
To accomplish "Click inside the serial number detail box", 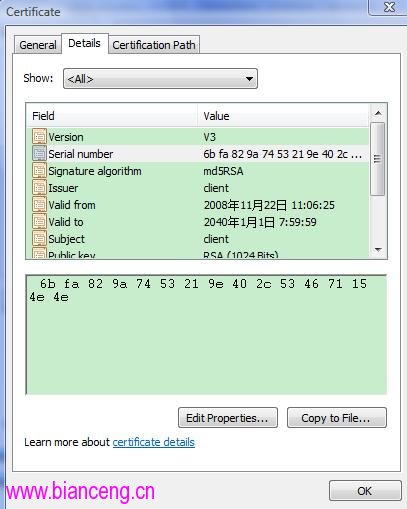I will click(x=206, y=335).
